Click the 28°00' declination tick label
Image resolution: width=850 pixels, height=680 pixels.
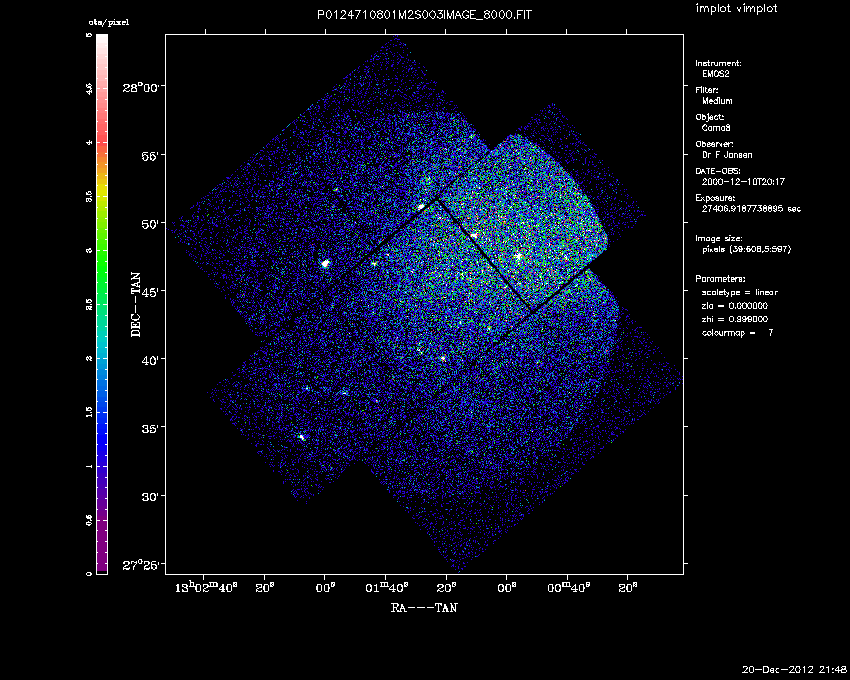(x=143, y=87)
